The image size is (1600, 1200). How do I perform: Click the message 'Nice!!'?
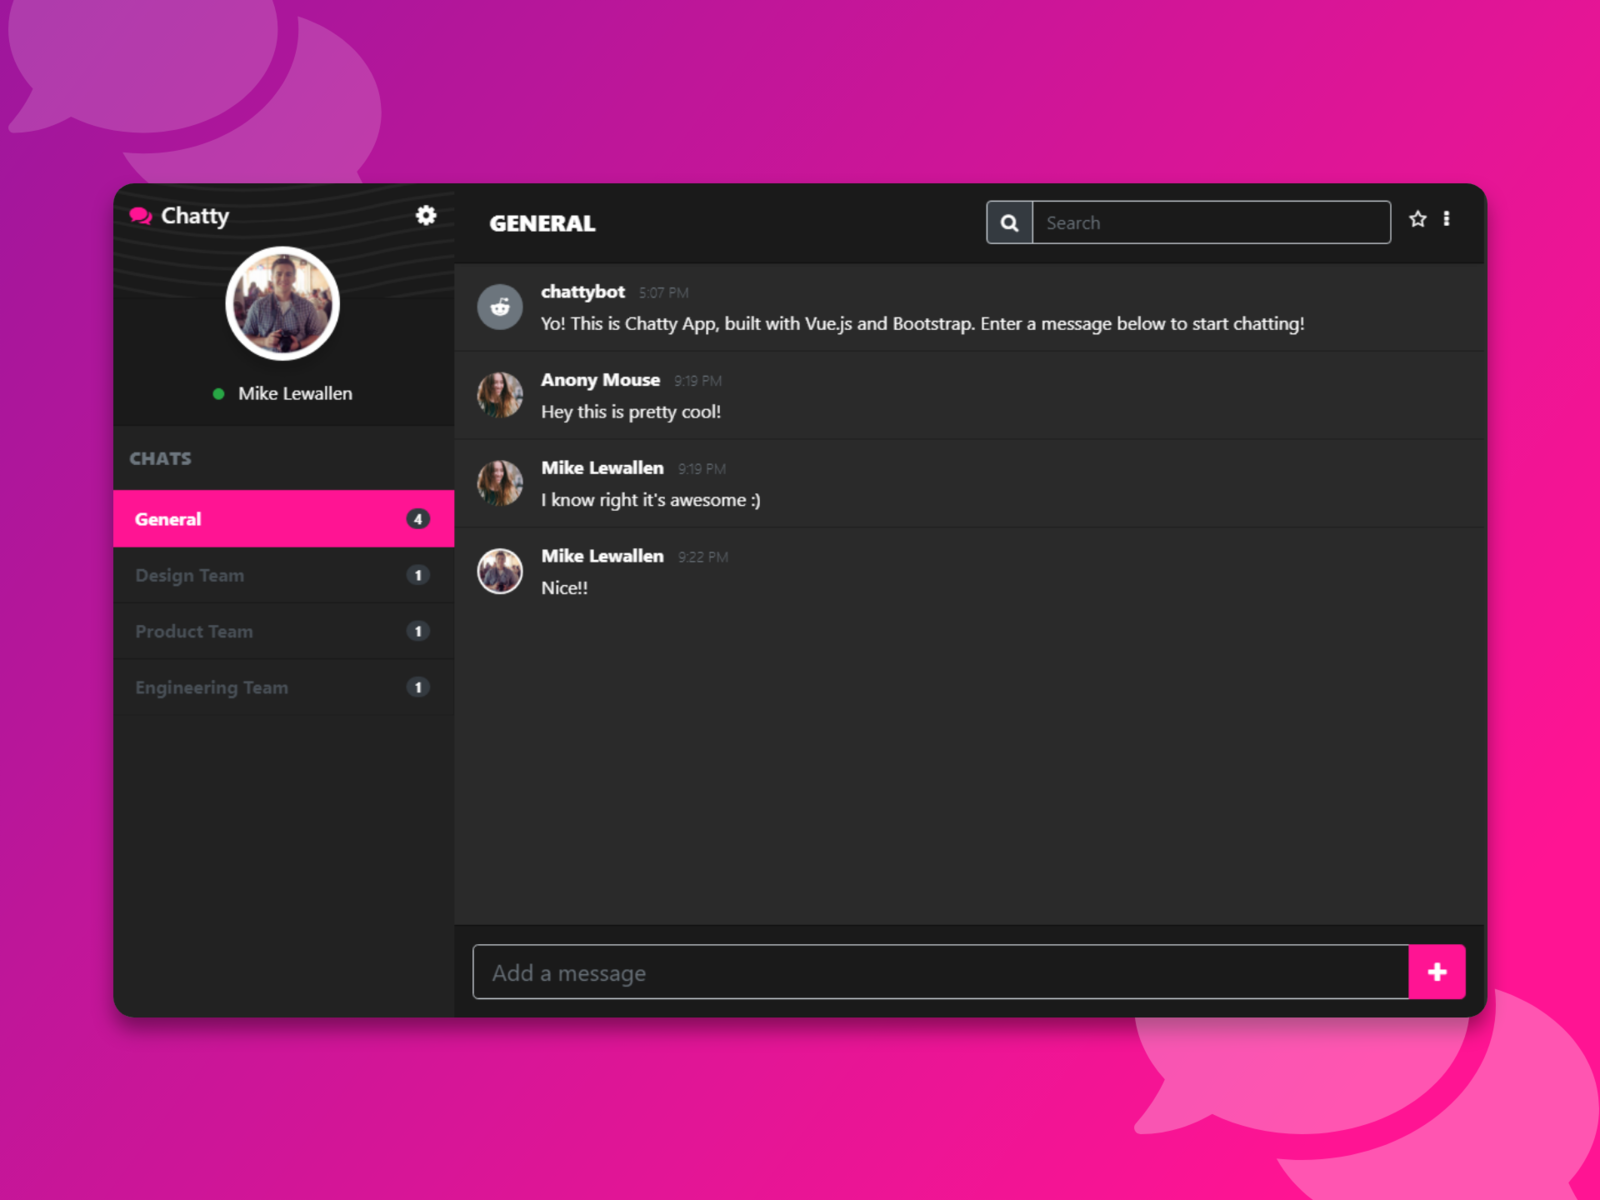pos(564,588)
